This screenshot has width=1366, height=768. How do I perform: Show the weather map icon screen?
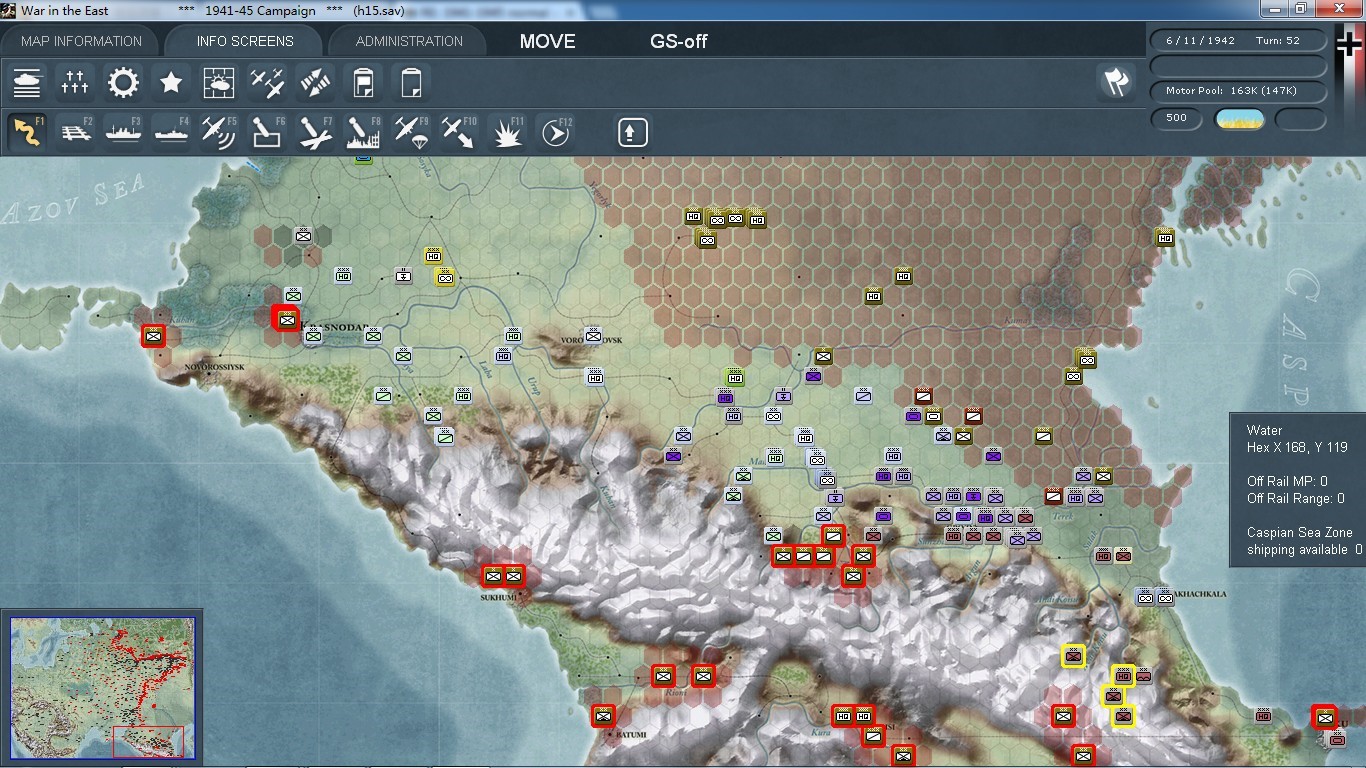tap(219, 82)
